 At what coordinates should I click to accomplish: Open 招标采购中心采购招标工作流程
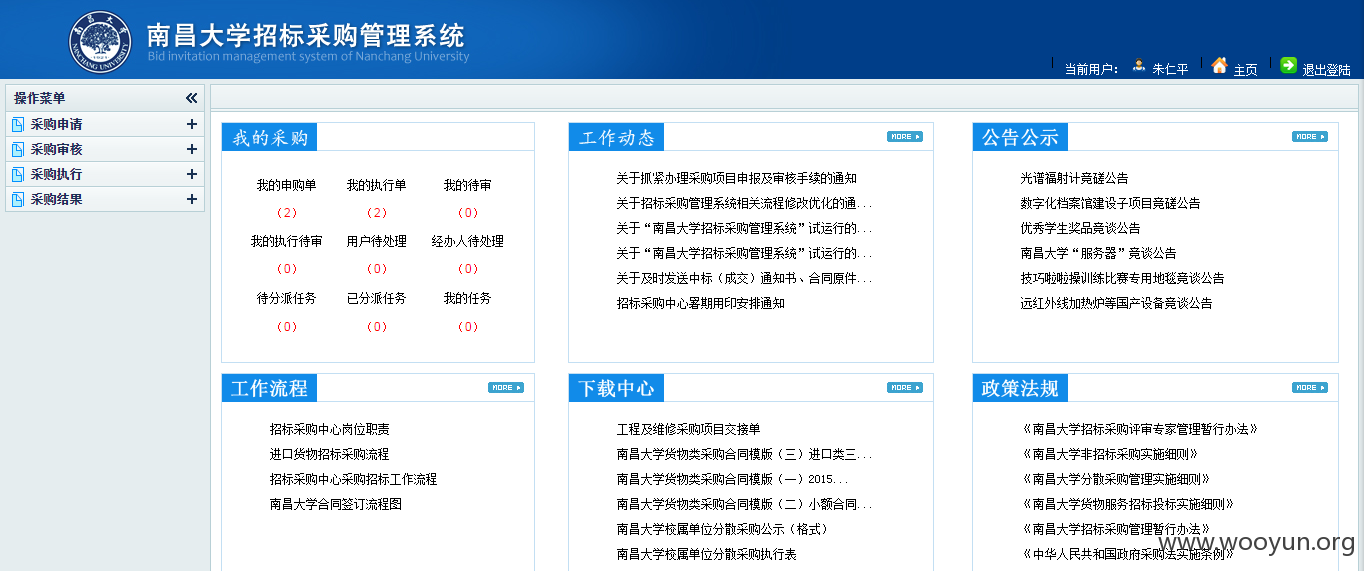(x=353, y=479)
